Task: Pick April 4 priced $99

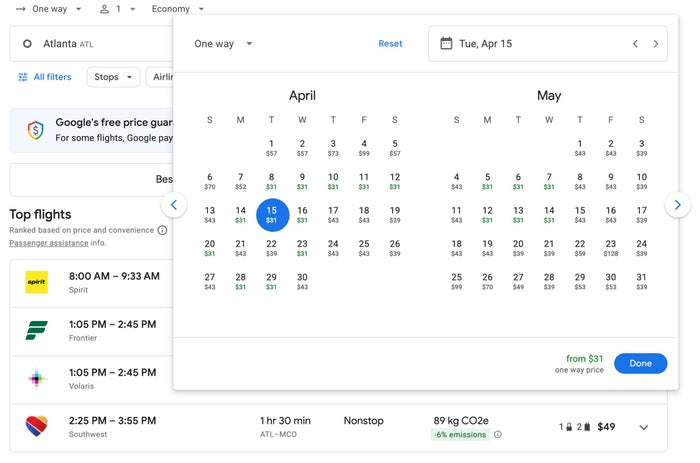Action: tap(364, 148)
